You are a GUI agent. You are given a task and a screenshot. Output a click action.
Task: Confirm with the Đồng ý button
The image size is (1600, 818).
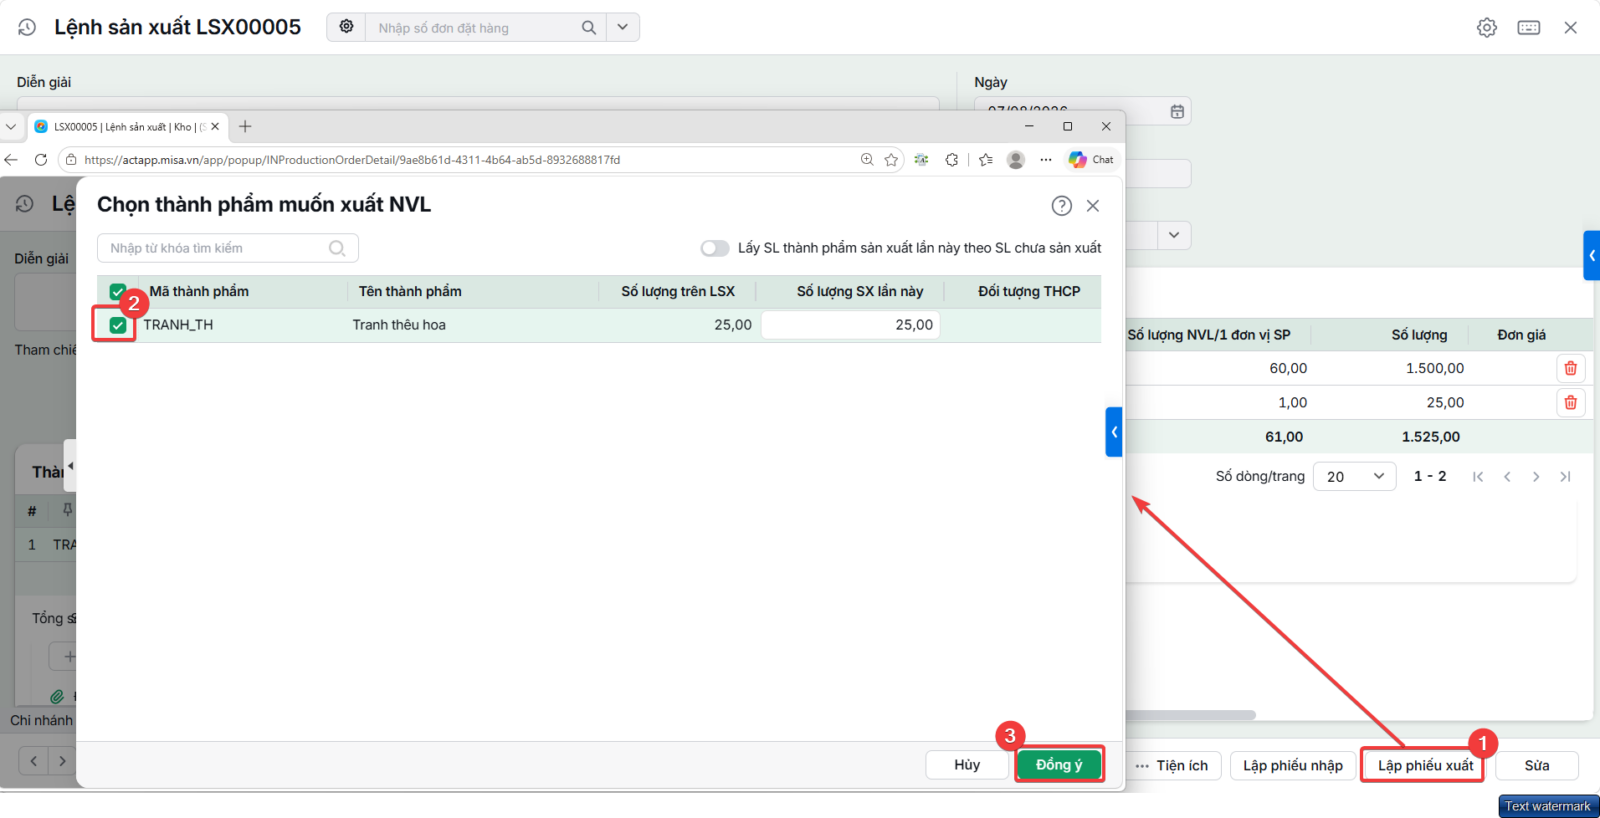pyautogui.click(x=1059, y=765)
